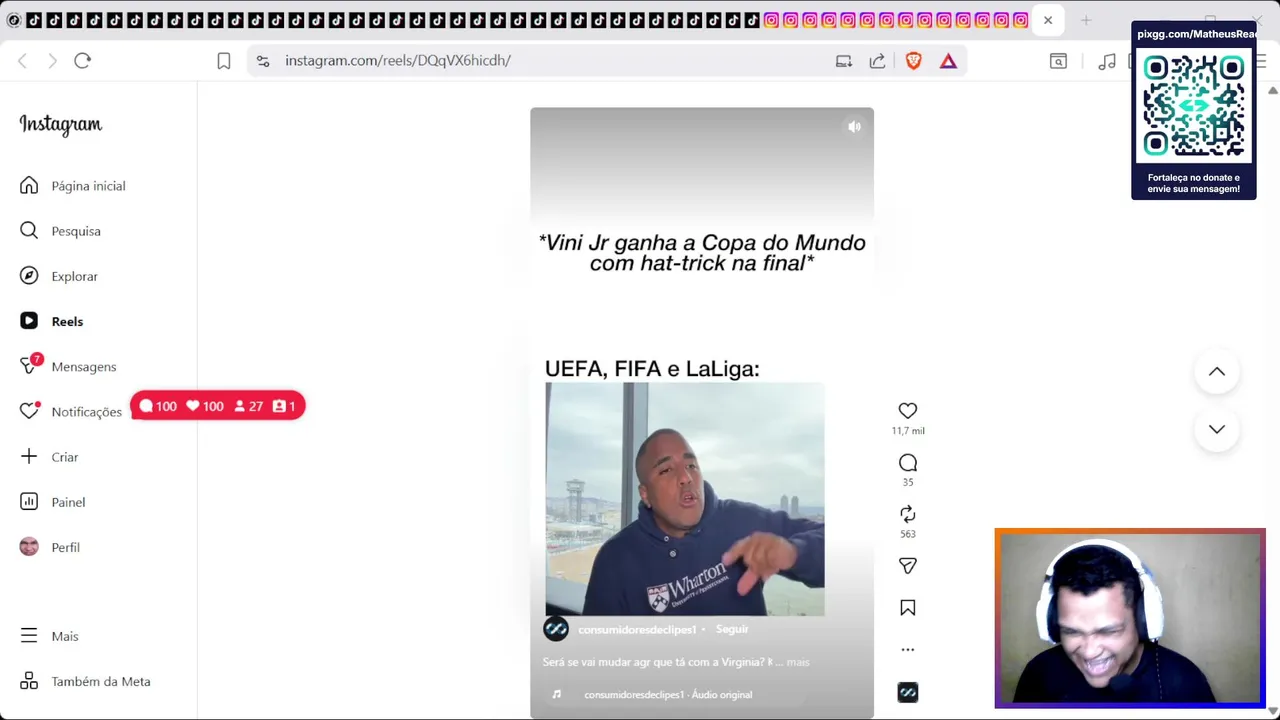The image size is (1280, 720).
Task: Open a new browser tab
Action: [x=1086, y=20]
